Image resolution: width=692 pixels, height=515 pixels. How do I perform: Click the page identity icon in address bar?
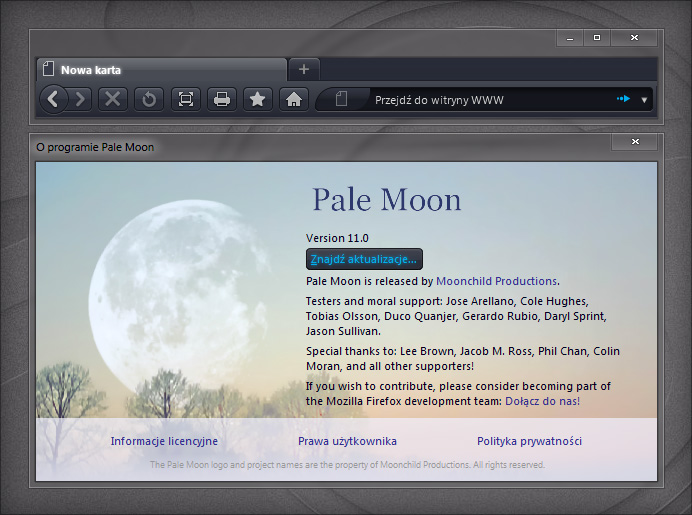pyautogui.click(x=342, y=99)
